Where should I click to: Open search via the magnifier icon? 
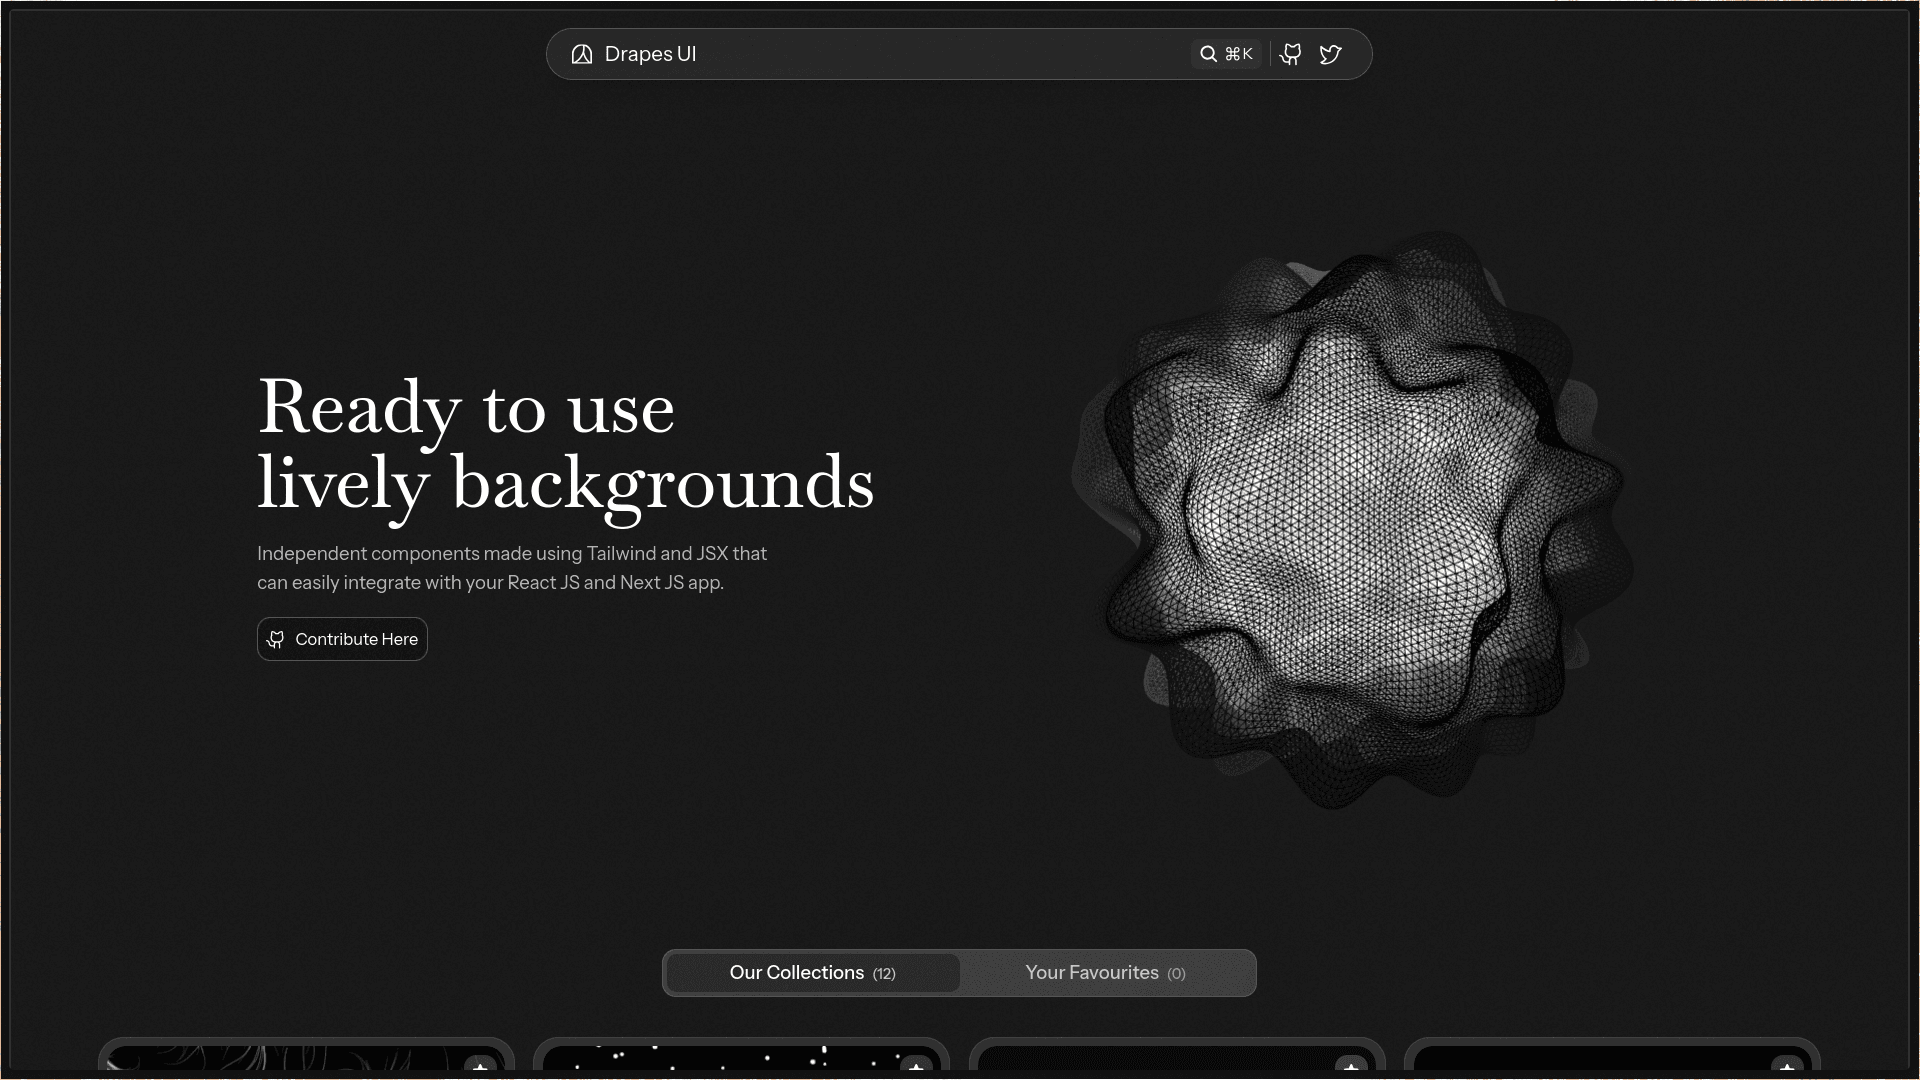[1208, 54]
